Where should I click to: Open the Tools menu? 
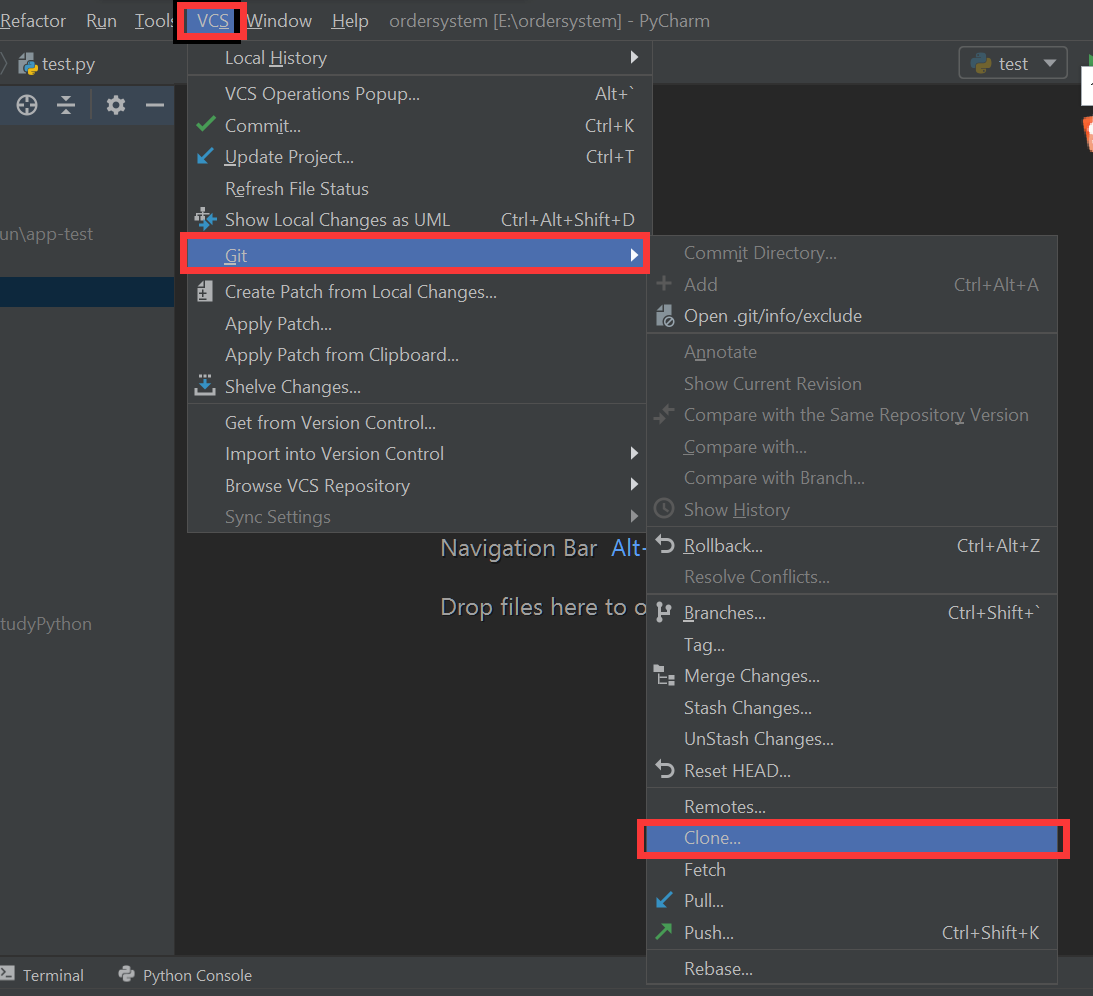click(x=154, y=21)
